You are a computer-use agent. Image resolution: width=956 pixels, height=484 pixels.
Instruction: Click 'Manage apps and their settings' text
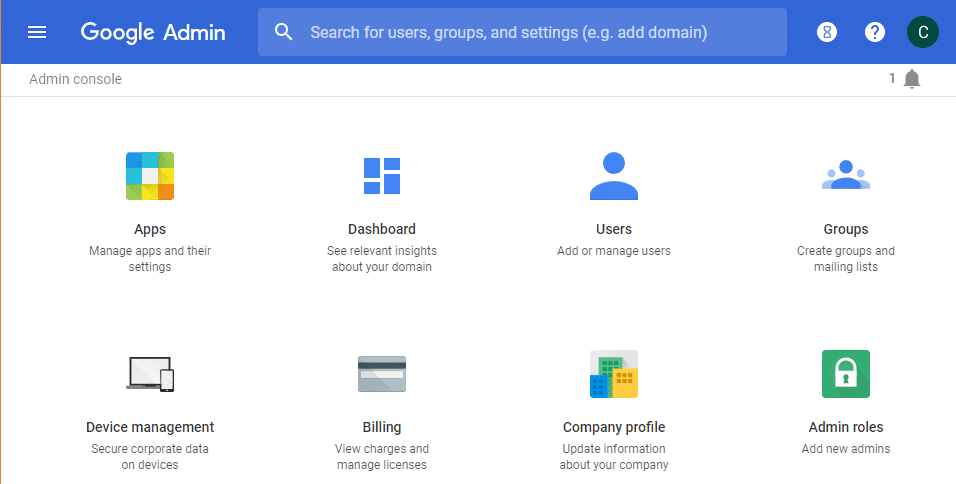click(x=150, y=258)
